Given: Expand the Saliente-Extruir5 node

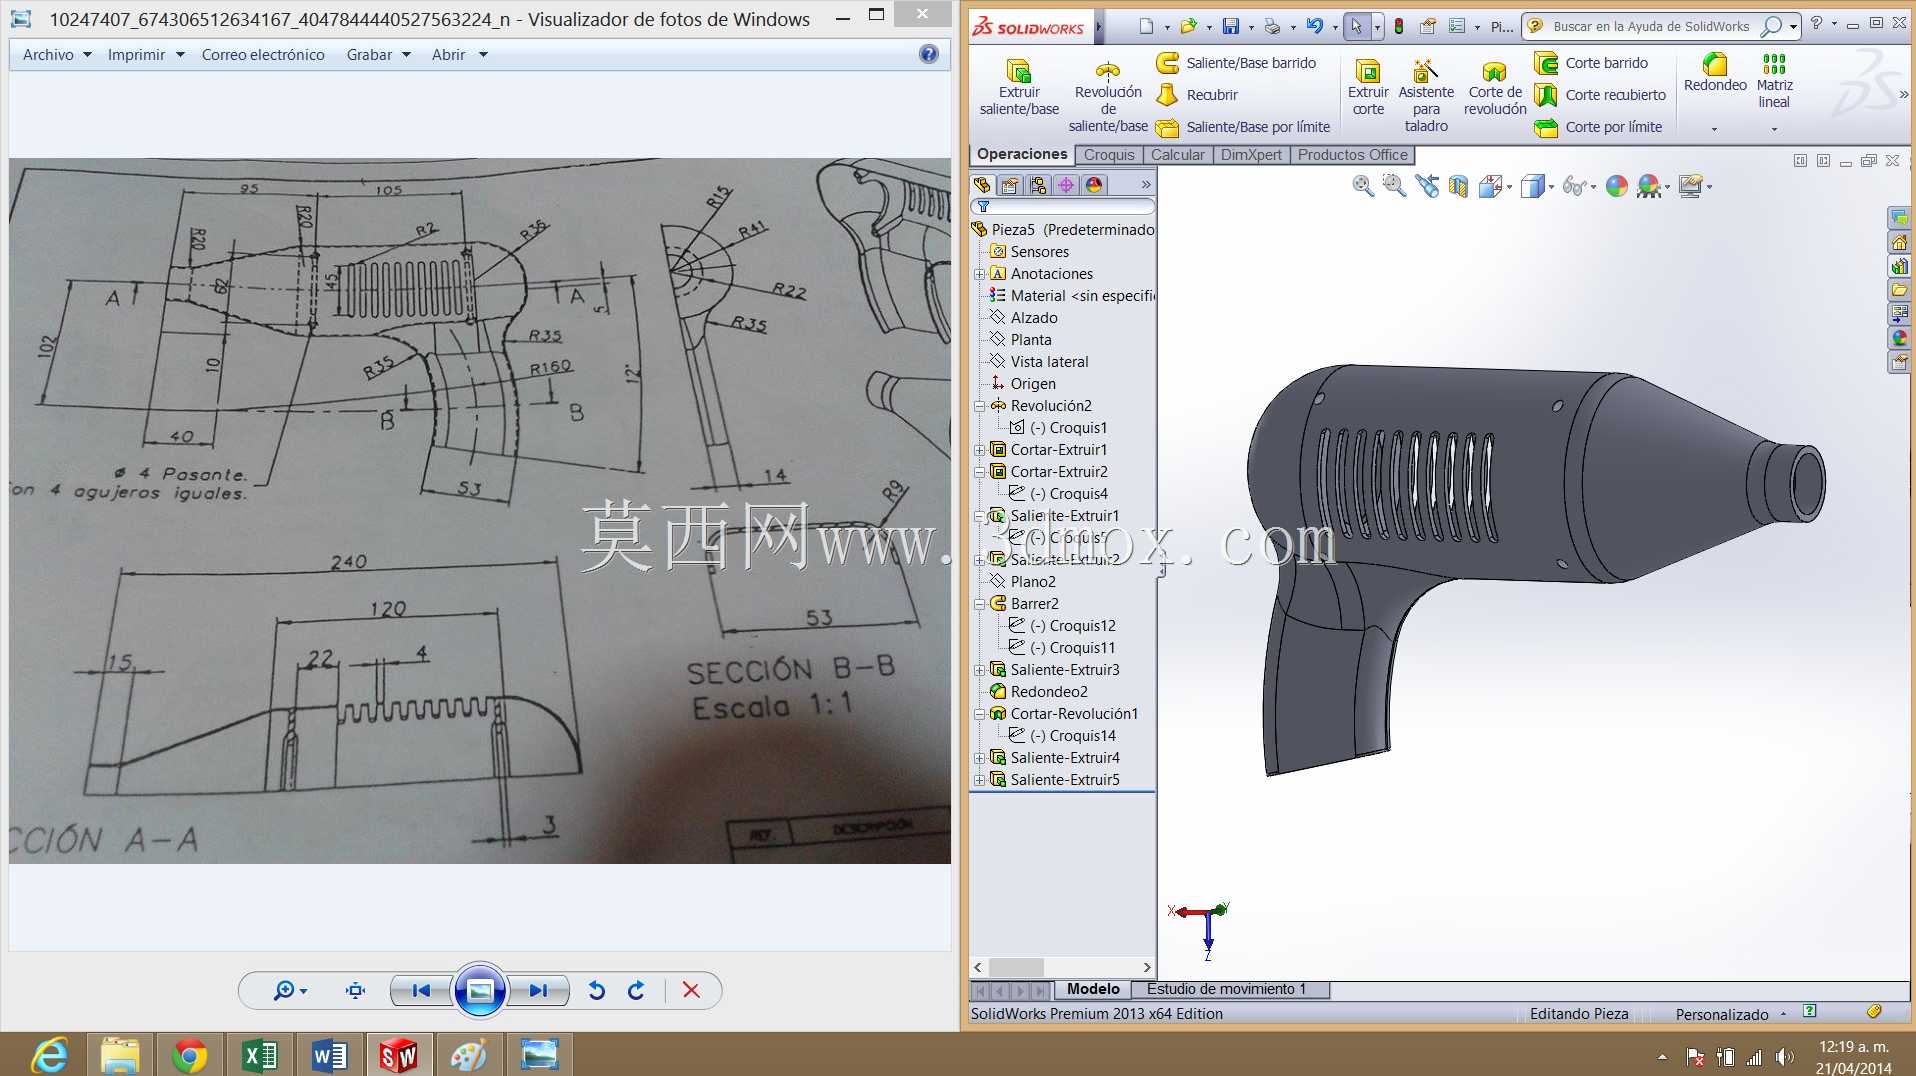Looking at the screenshot, I should [980, 780].
